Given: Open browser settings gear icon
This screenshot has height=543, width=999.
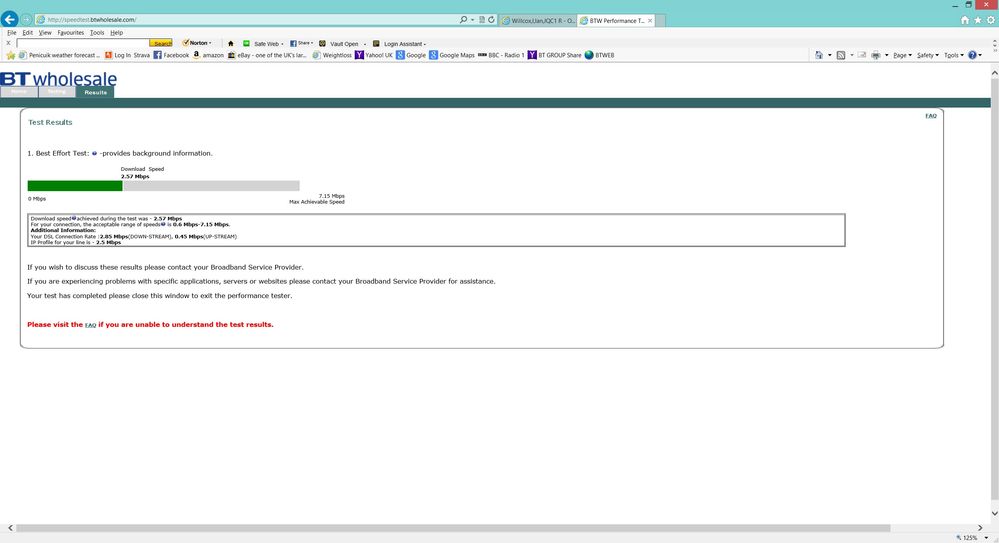Looking at the screenshot, I should tap(991, 20).
